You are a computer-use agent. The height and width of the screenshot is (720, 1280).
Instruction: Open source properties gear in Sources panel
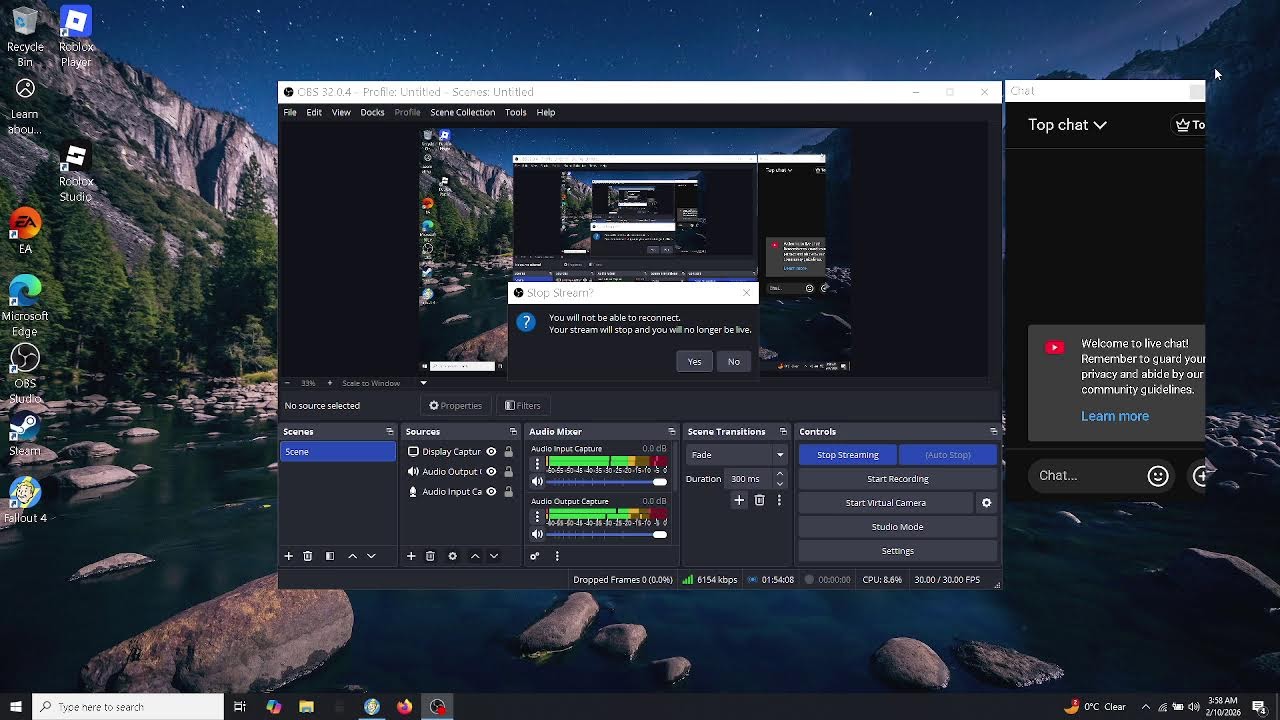[x=452, y=556]
